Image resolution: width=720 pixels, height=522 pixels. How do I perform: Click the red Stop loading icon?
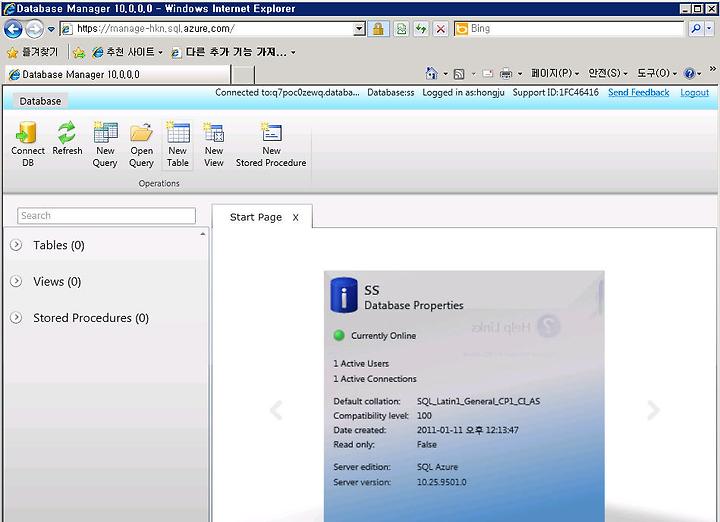pyautogui.click(x=440, y=29)
